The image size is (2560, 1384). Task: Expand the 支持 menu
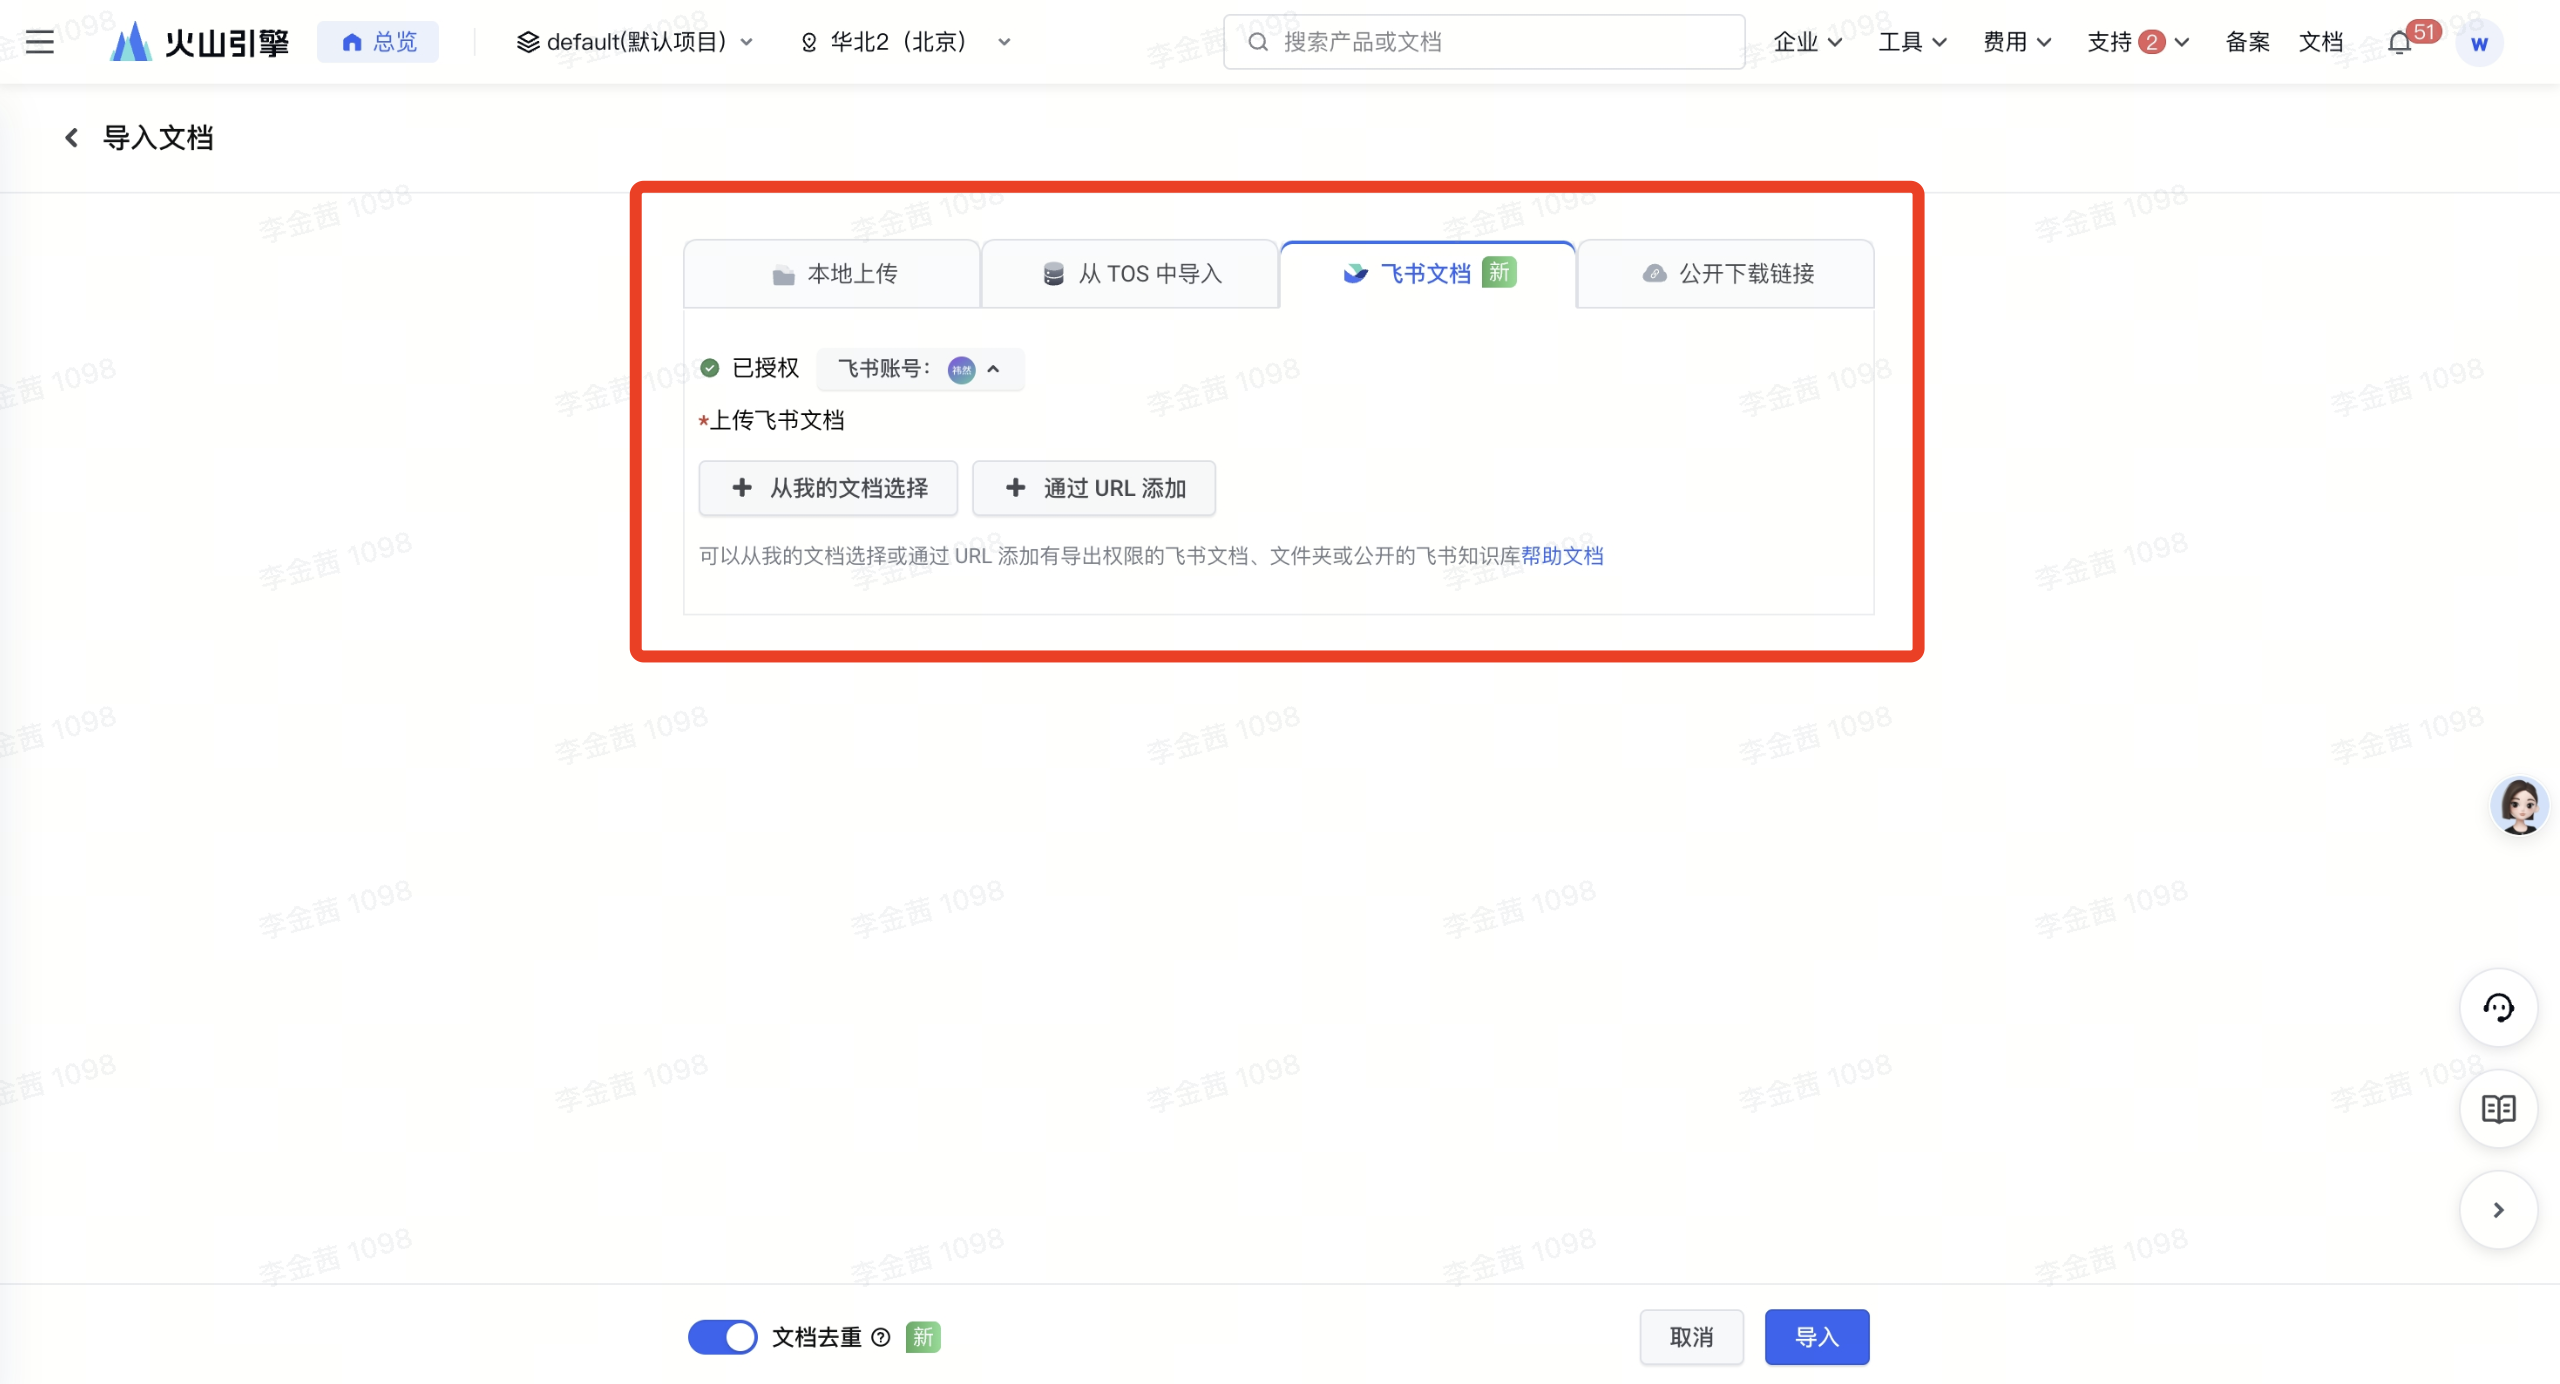click(x=2138, y=42)
